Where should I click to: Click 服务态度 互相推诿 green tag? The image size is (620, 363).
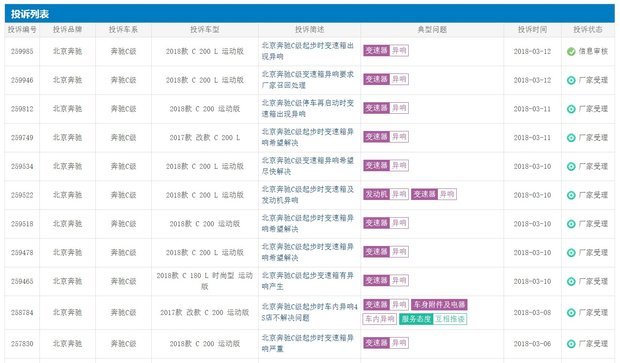[x=433, y=319]
